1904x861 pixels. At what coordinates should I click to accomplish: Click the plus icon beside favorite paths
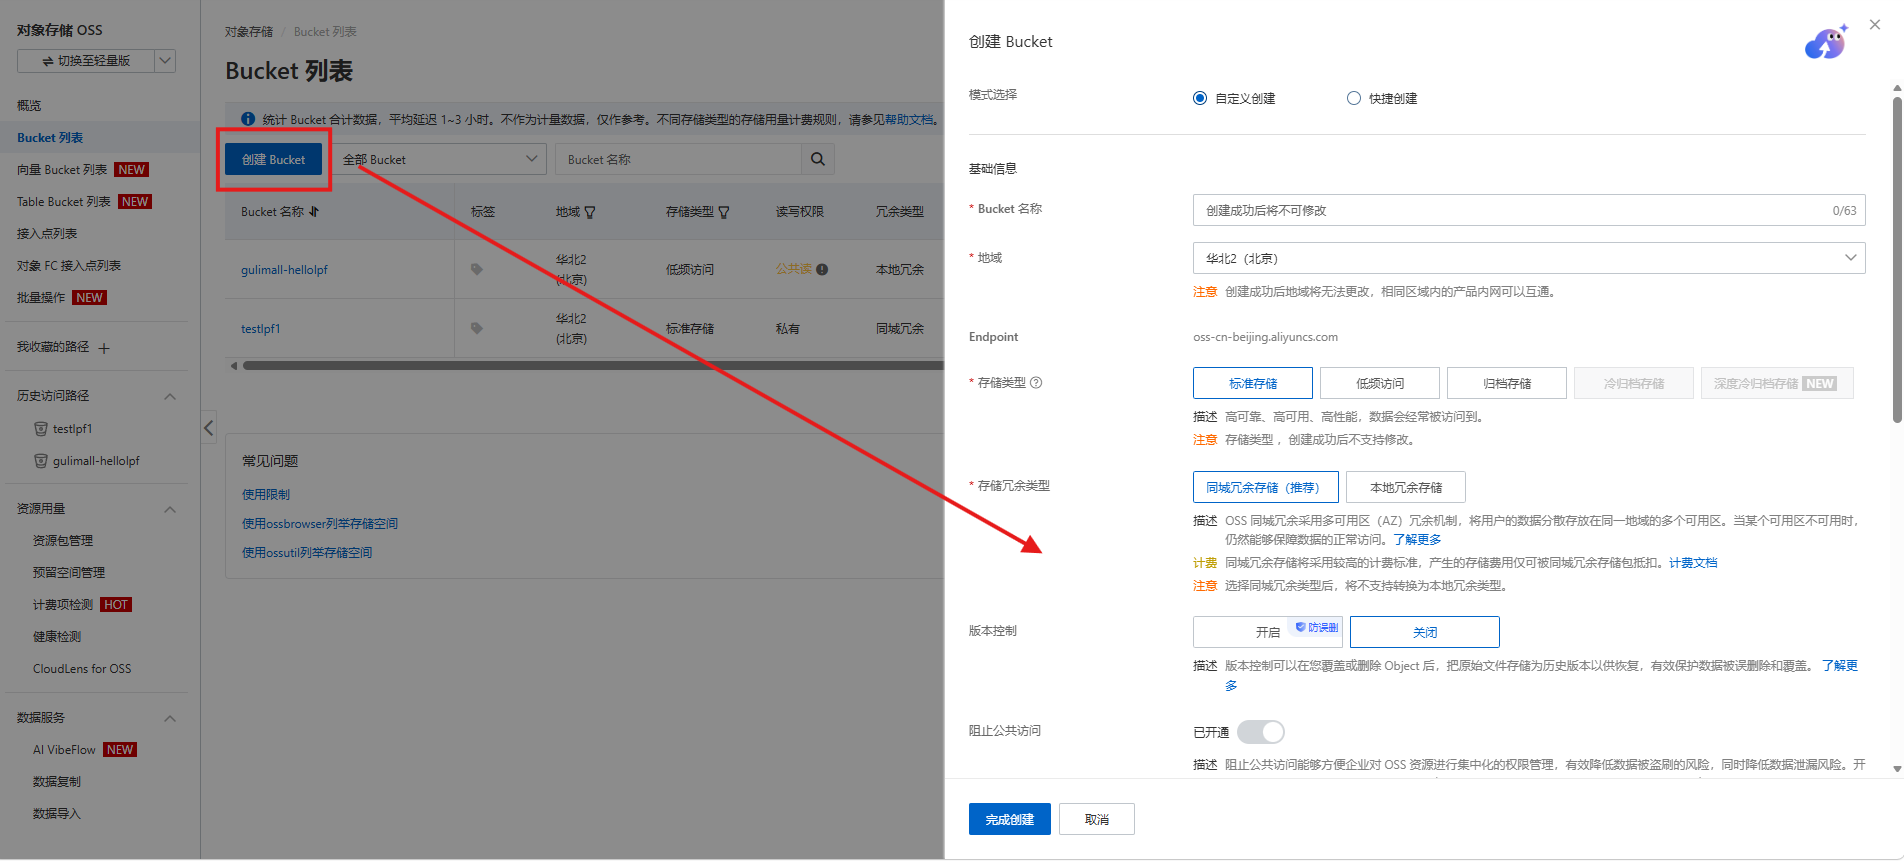point(104,348)
